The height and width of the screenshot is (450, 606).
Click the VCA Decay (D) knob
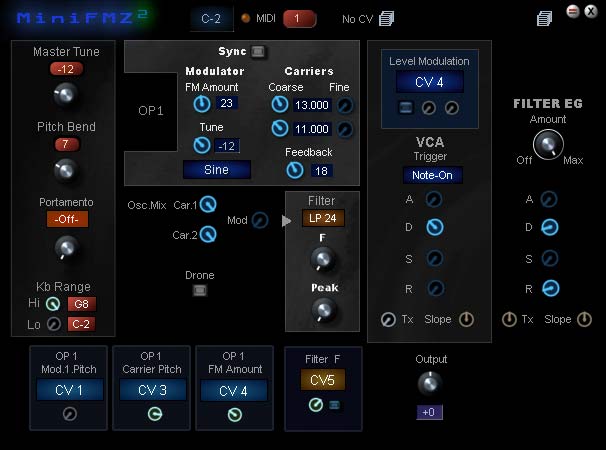435,227
